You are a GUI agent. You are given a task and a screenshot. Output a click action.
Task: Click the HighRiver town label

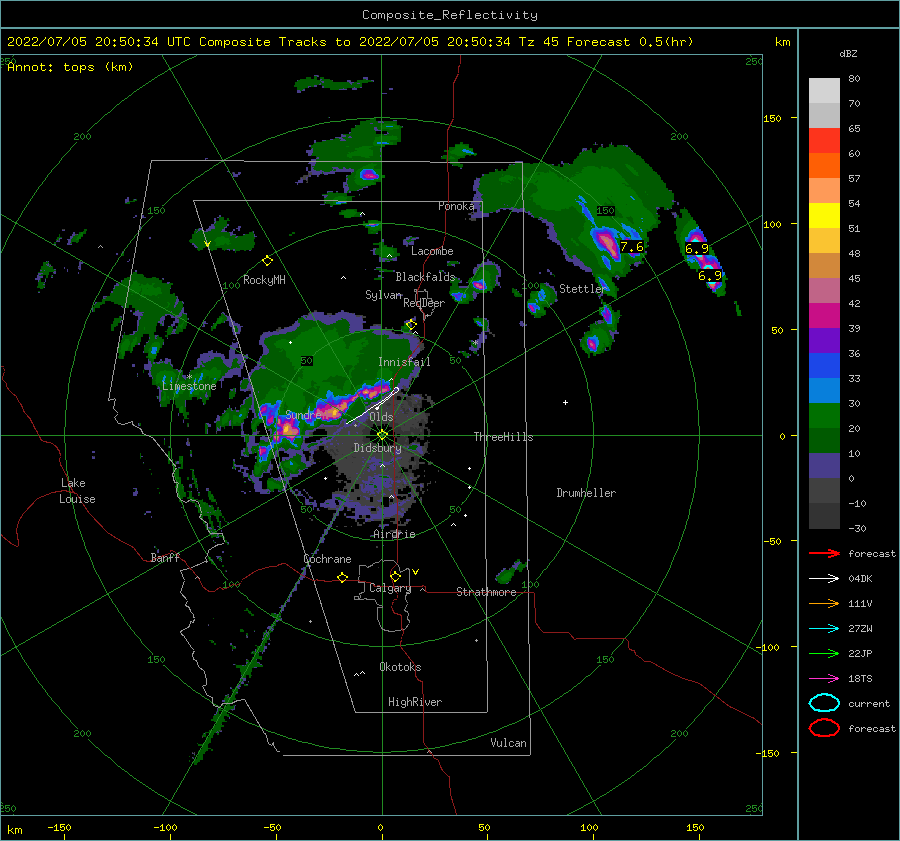coord(415,703)
